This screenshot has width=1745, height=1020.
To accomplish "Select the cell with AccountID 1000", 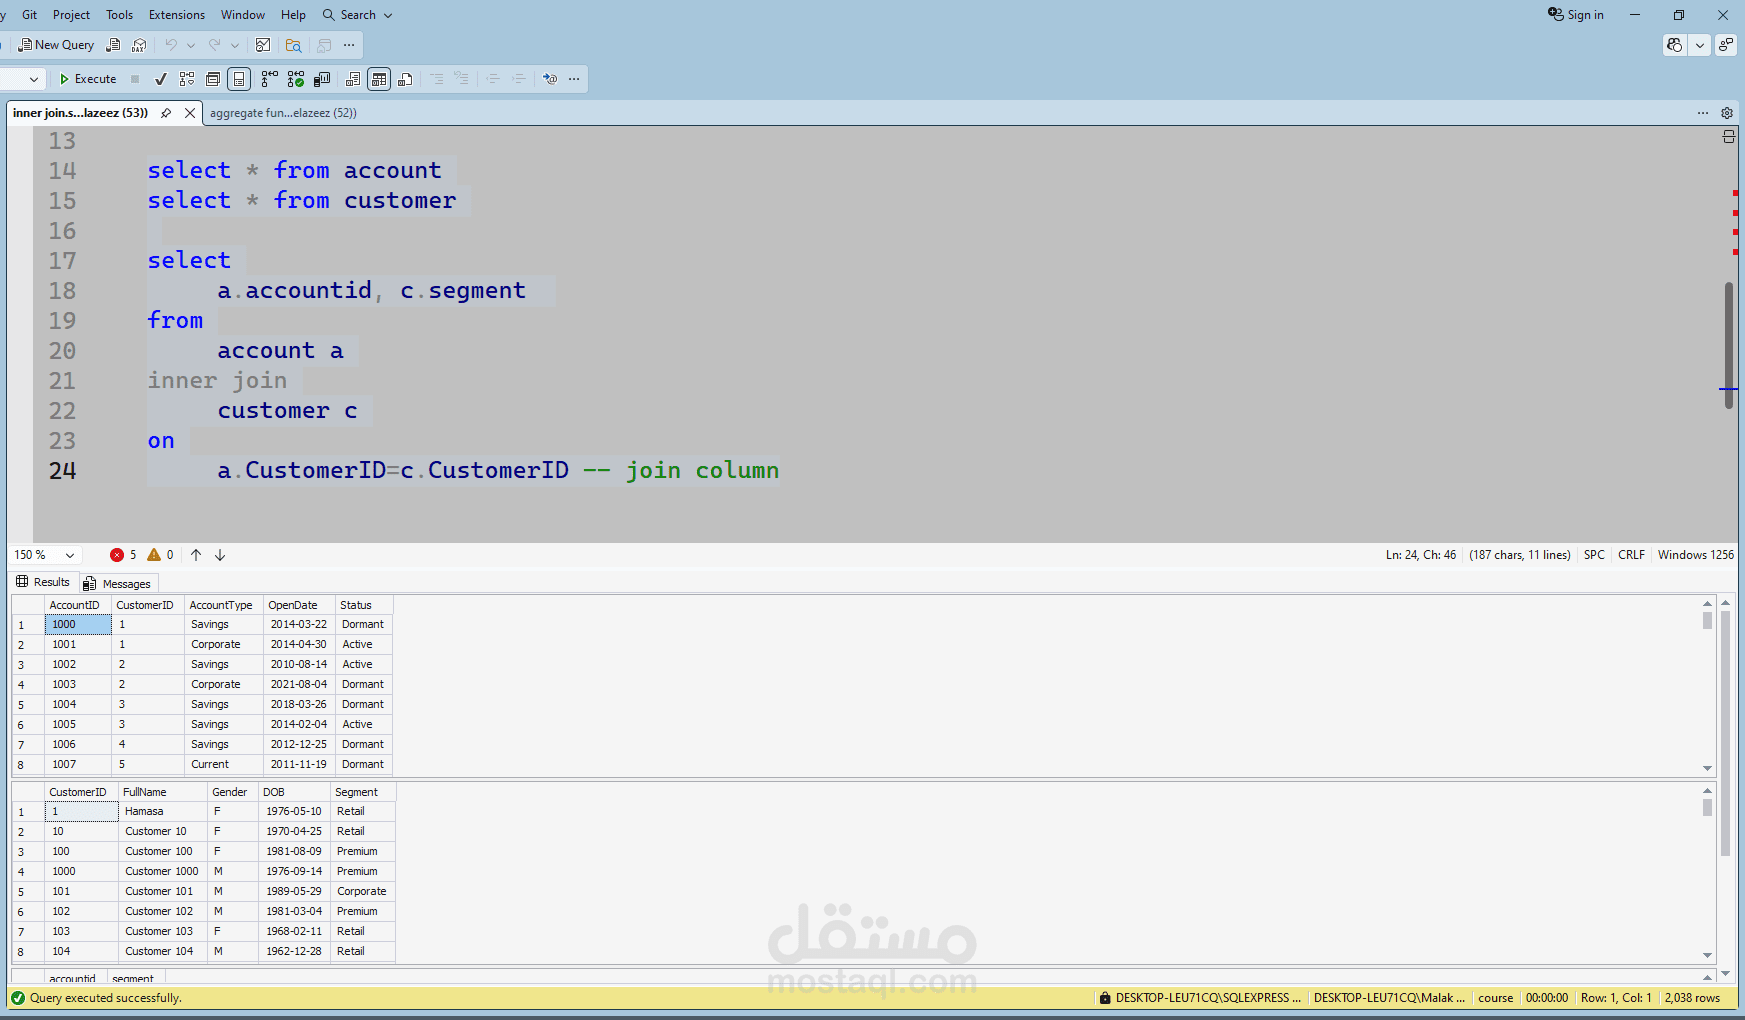I will click(x=78, y=624).
